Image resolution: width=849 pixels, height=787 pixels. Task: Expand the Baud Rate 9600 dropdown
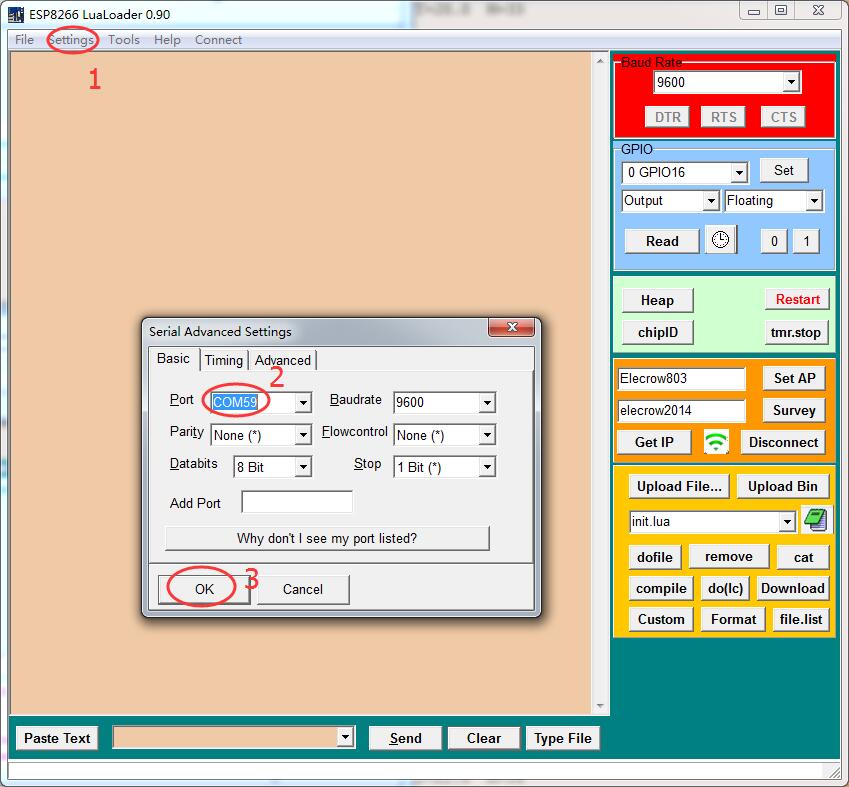tap(791, 82)
